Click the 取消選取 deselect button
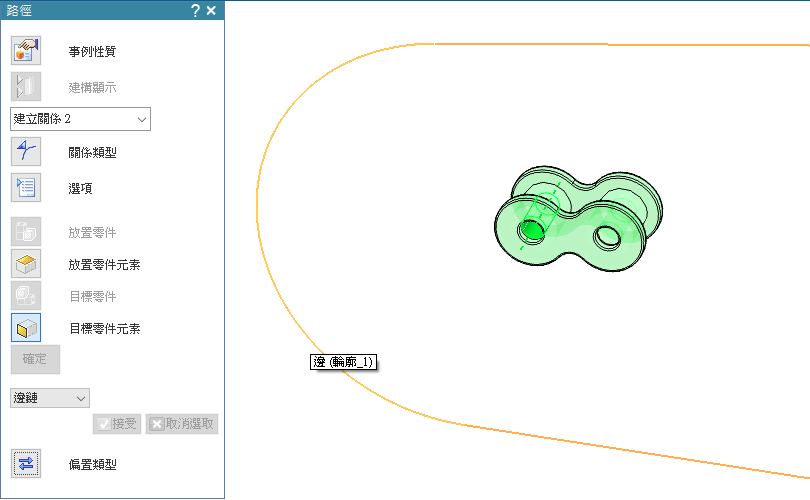Screen dimensions: 810x500 click(x=182, y=424)
